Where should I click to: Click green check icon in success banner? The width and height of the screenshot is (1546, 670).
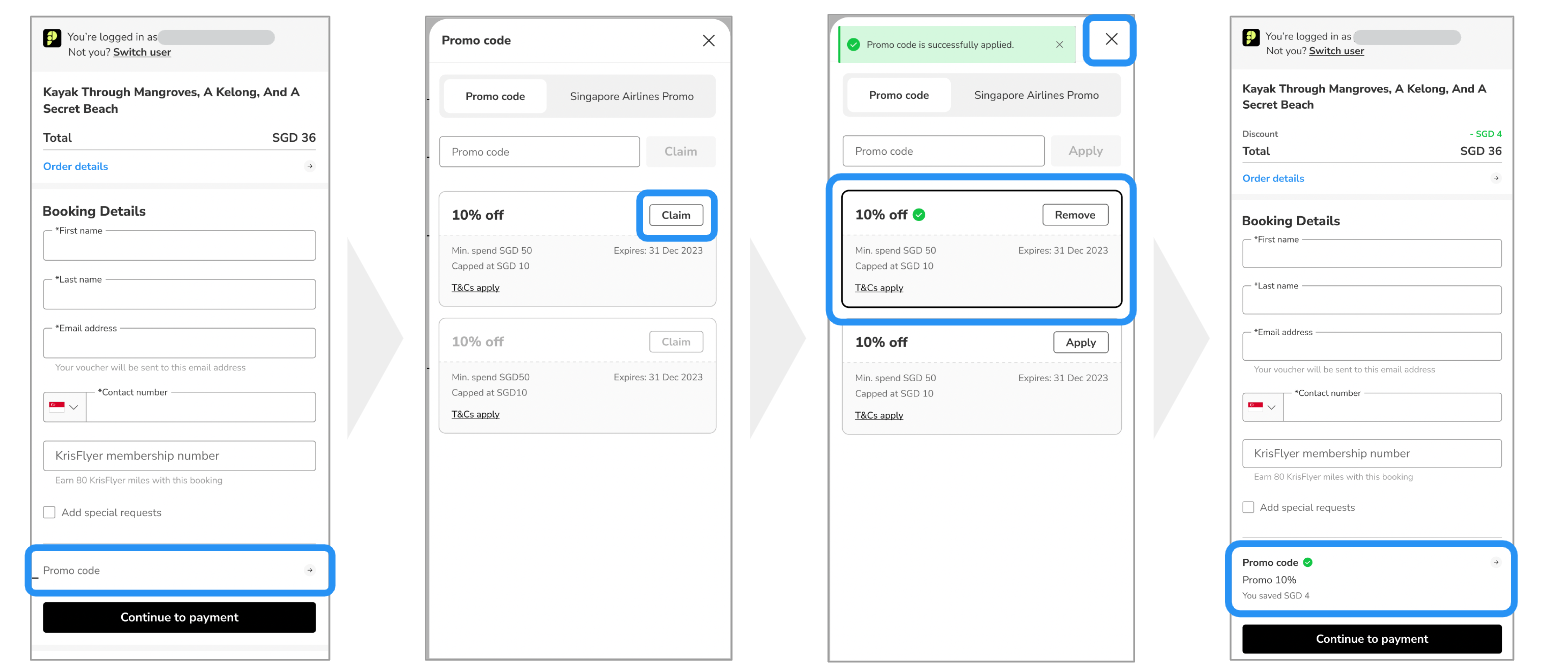tap(853, 45)
